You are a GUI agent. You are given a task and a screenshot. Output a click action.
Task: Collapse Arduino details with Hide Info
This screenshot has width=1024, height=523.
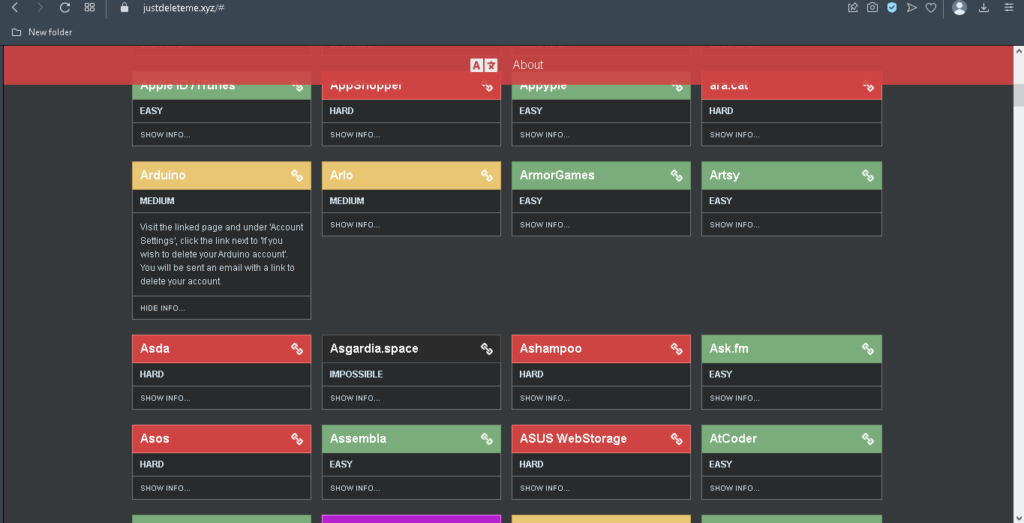[163, 308]
